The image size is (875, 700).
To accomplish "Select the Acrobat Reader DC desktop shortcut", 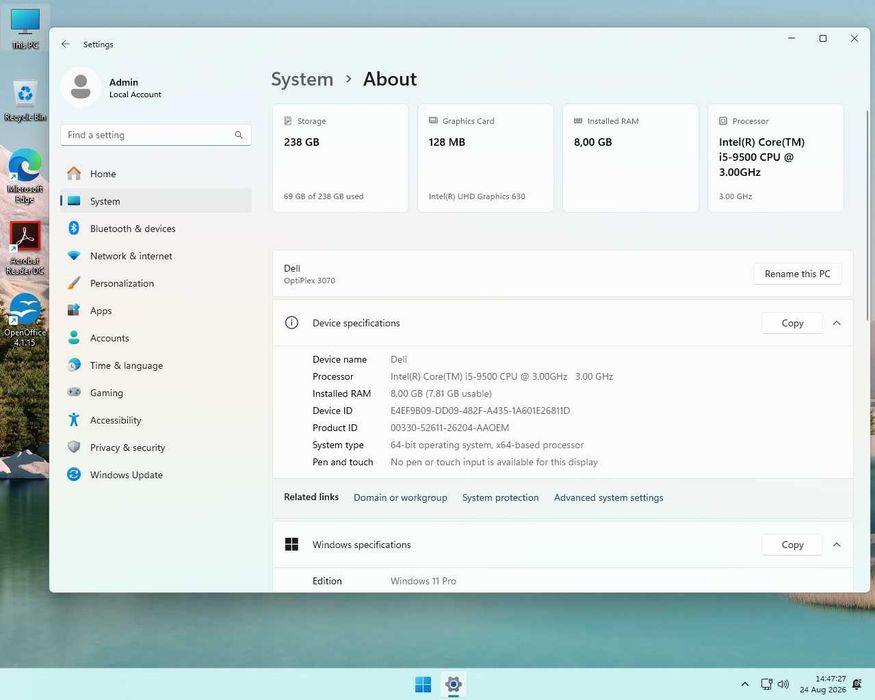I will [x=25, y=248].
